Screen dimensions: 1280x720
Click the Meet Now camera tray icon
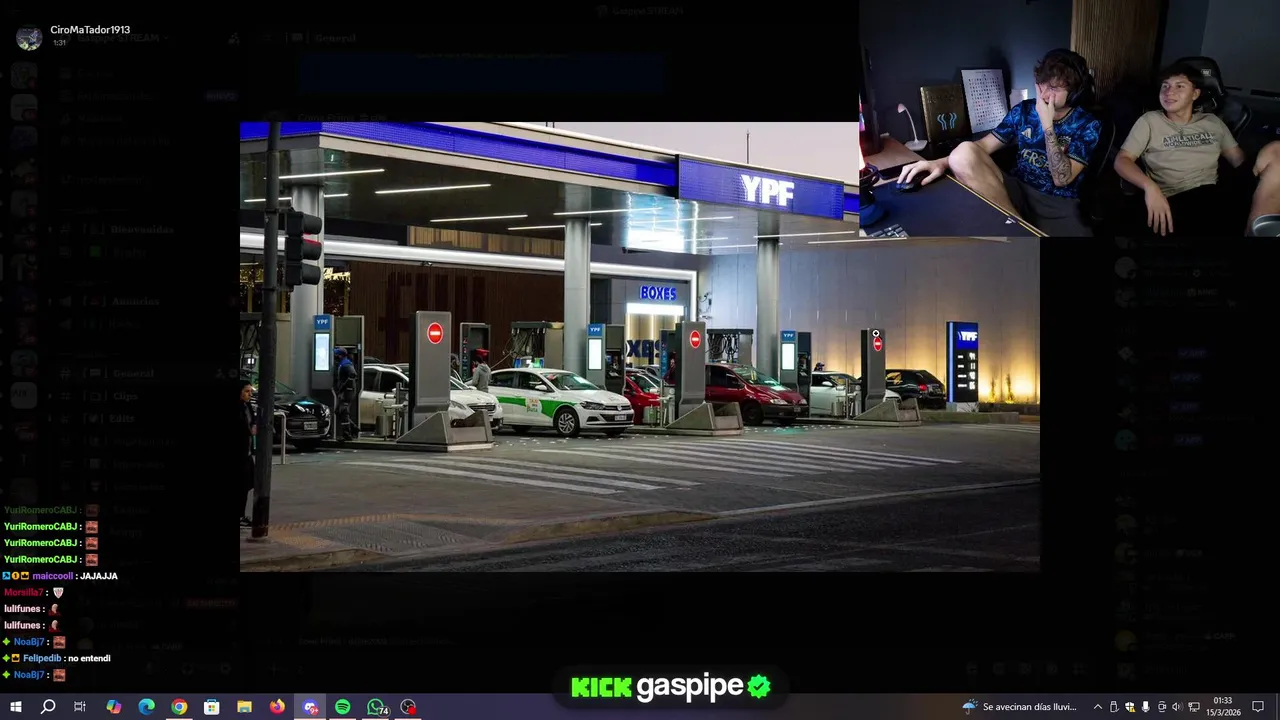coord(1161,706)
